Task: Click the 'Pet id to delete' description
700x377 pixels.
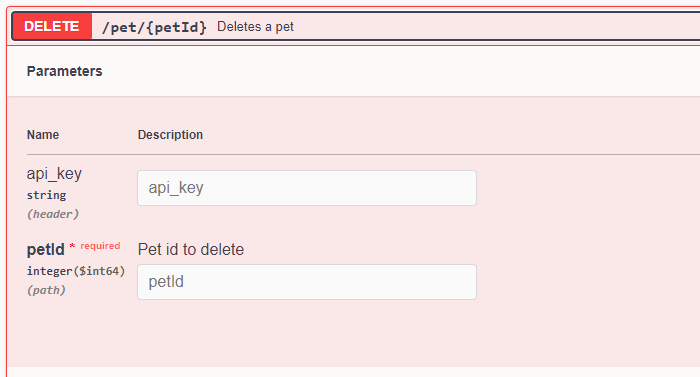Action: coord(191,249)
